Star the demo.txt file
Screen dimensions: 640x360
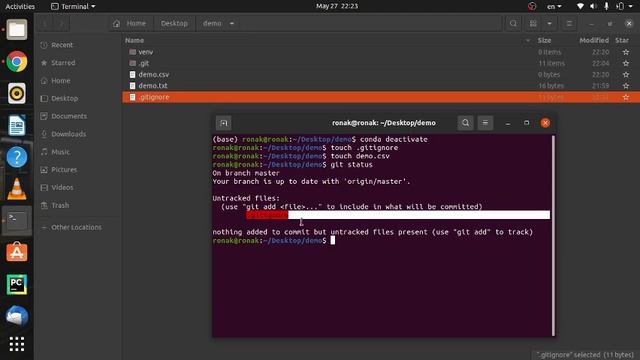click(626, 86)
